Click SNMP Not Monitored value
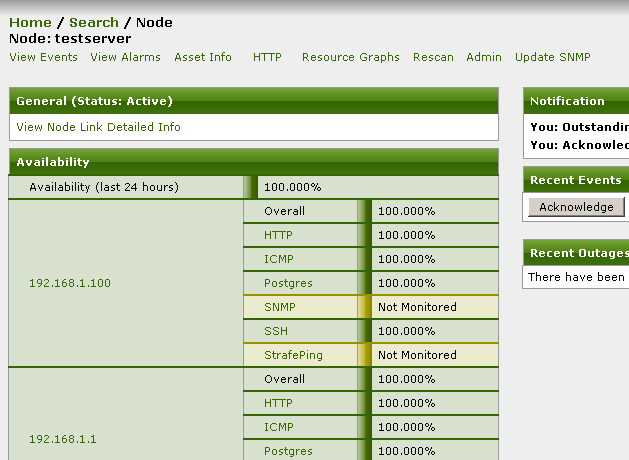The width and height of the screenshot is (629, 460). pyautogui.click(x=417, y=307)
